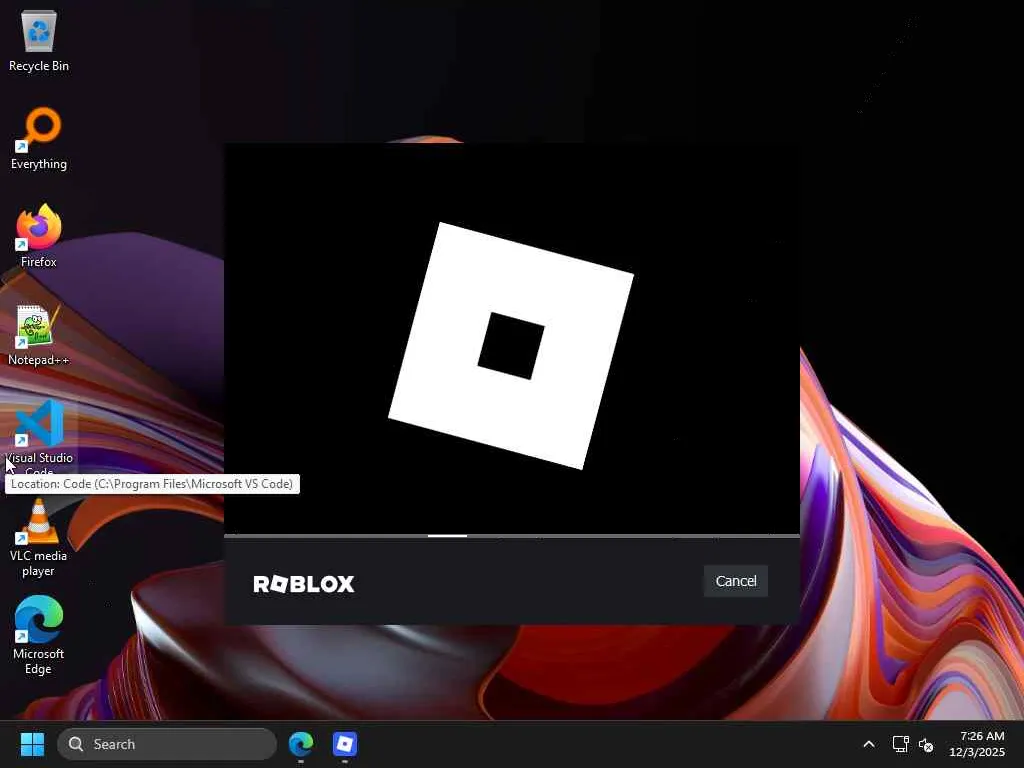This screenshot has width=1024, height=768.
Task: Open the Recycle Bin desktop icon
Action: tap(39, 41)
